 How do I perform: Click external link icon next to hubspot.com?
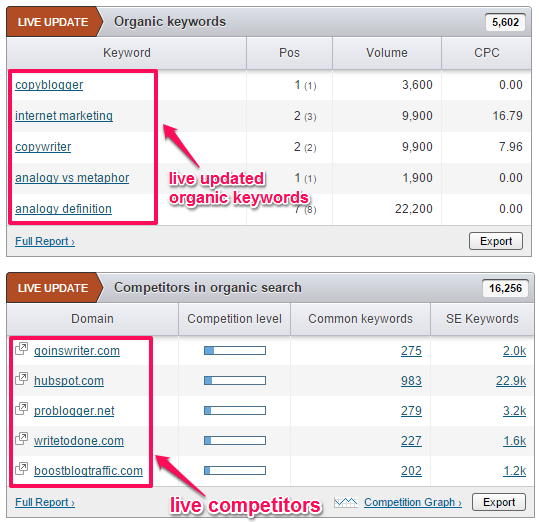coord(22,378)
